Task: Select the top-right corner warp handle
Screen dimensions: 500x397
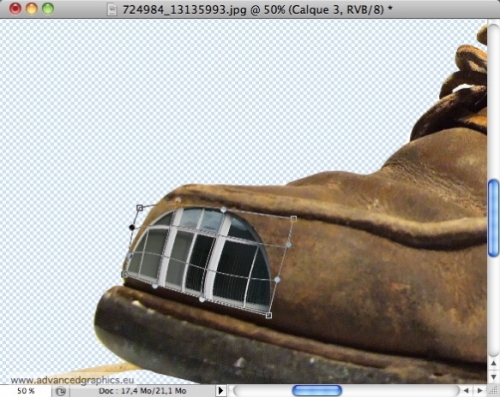Action: click(293, 219)
